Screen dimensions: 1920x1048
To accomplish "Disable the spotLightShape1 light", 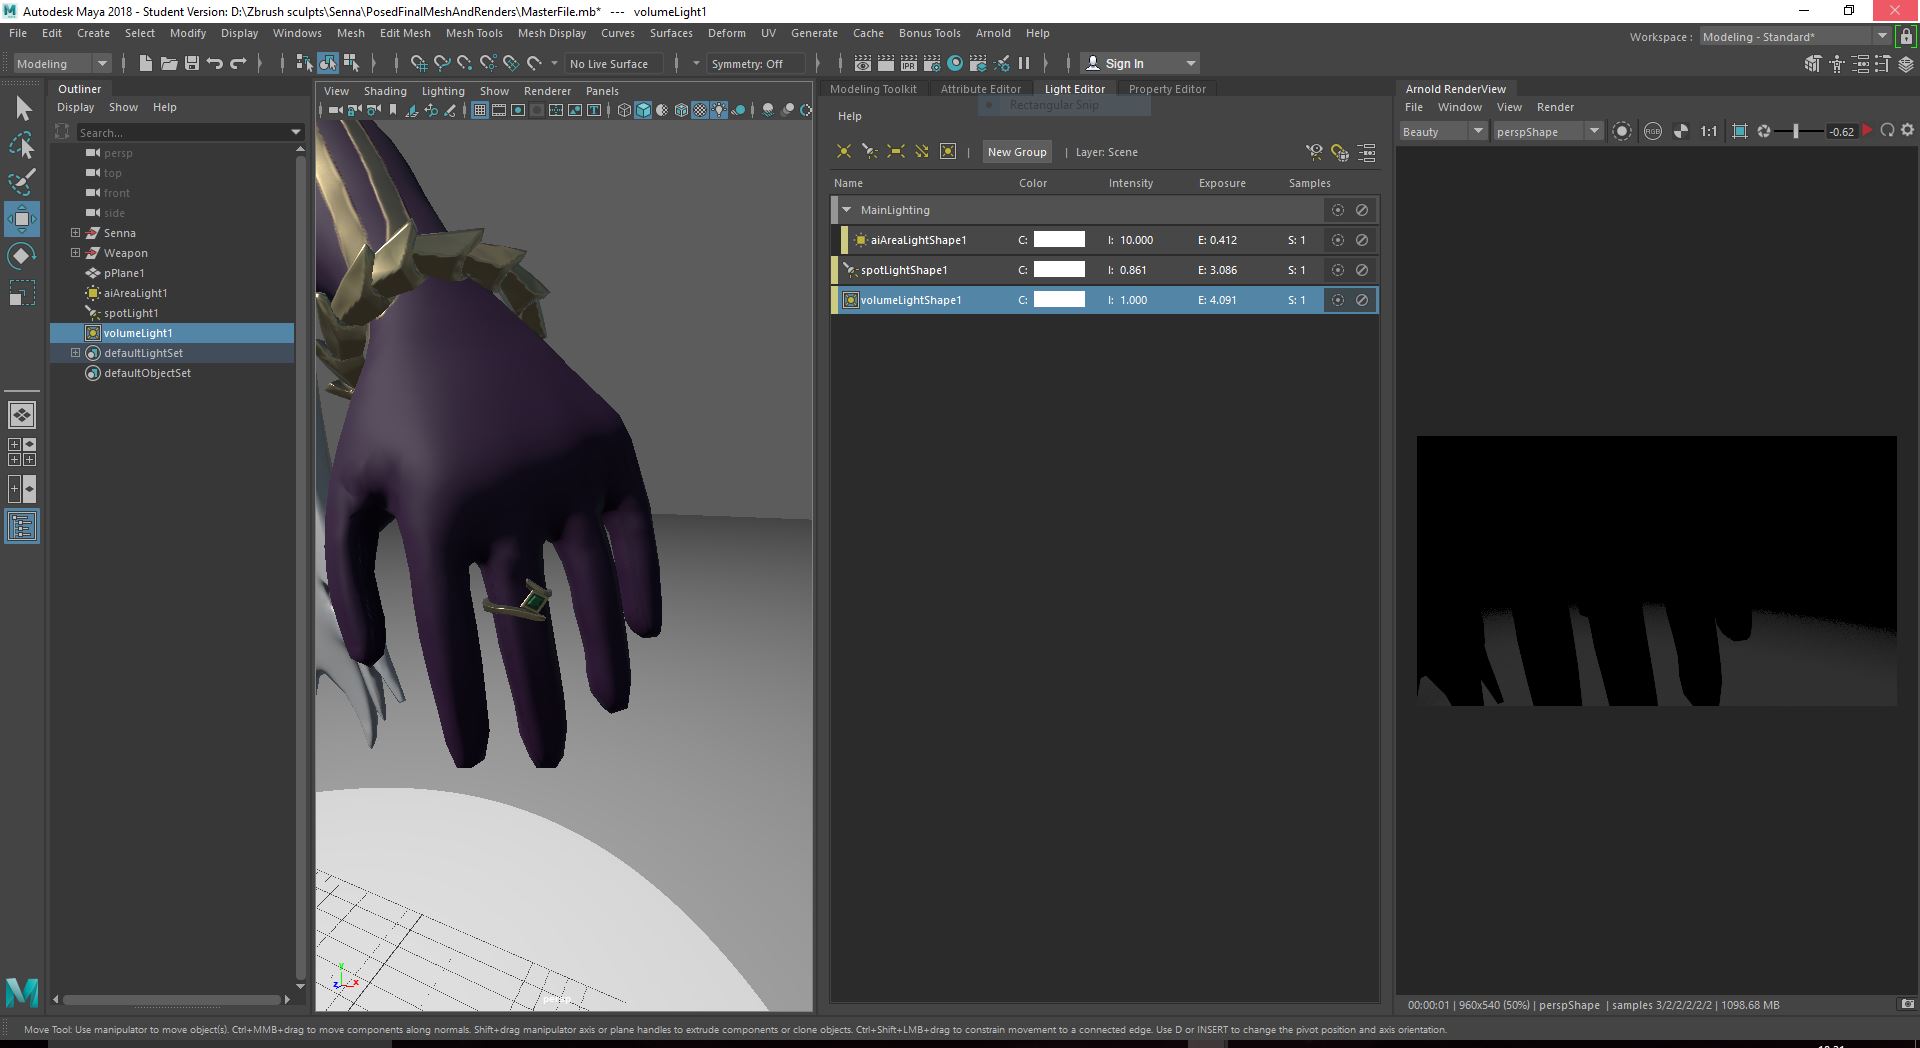I will click(1362, 270).
